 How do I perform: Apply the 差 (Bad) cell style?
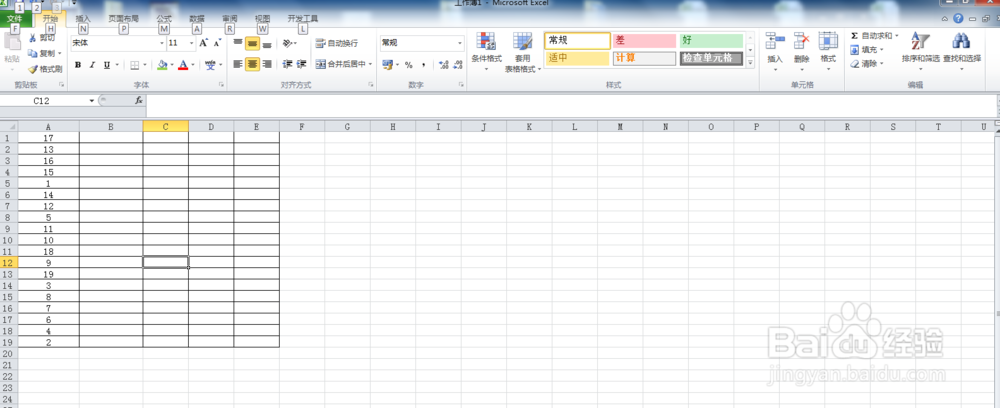(644, 40)
